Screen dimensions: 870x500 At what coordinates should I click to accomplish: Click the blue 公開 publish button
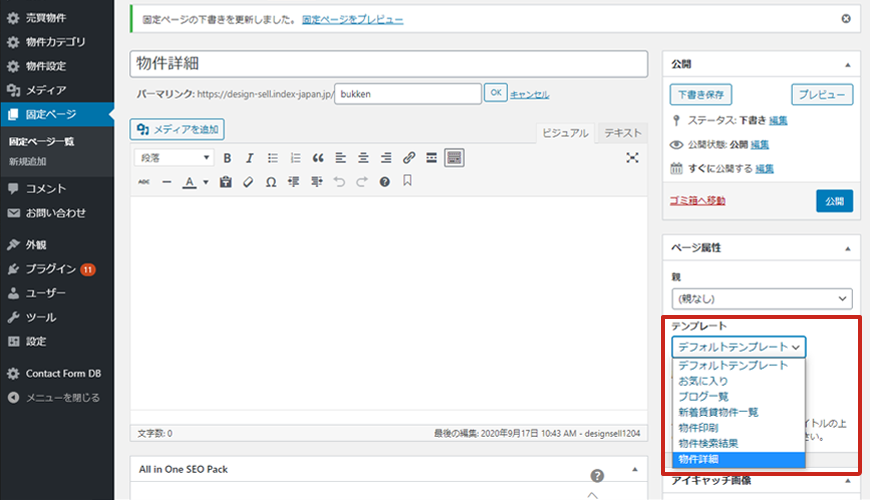834,200
